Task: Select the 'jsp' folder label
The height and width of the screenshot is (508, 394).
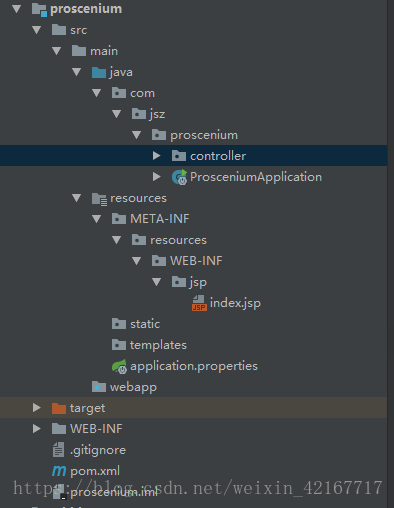Action: [198, 283]
